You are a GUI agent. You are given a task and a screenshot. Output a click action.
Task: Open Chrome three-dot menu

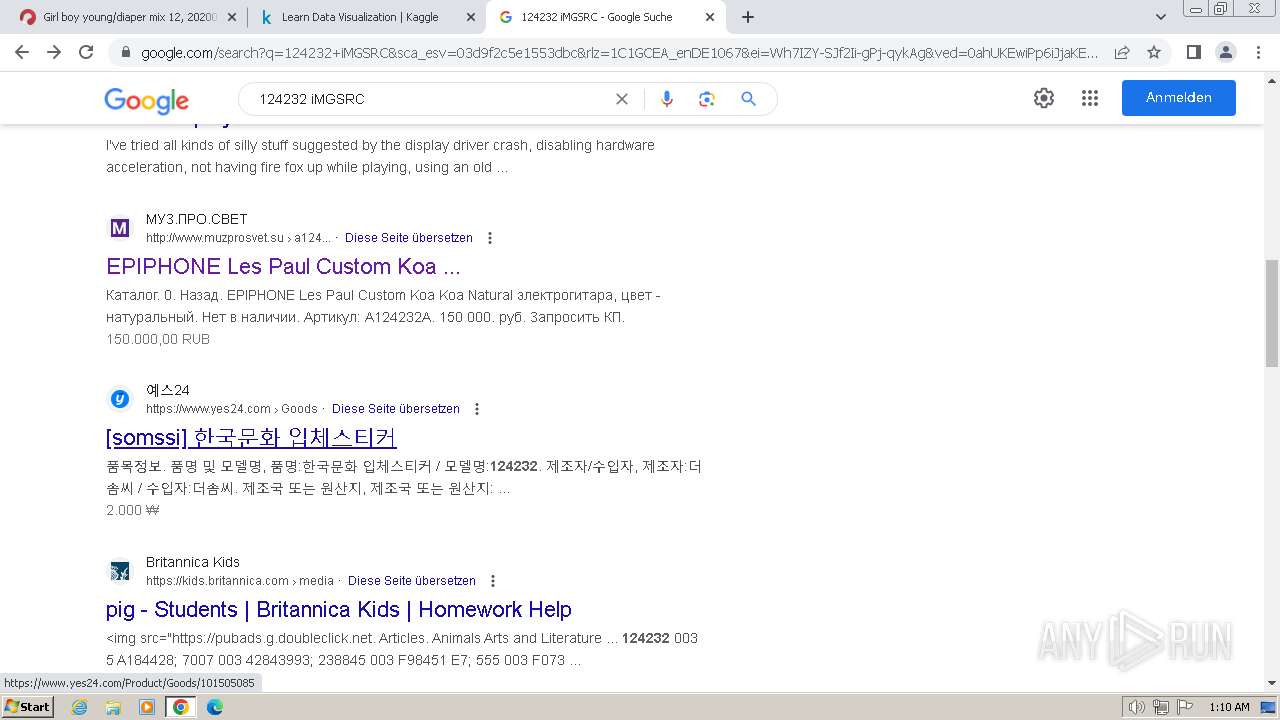1258,52
